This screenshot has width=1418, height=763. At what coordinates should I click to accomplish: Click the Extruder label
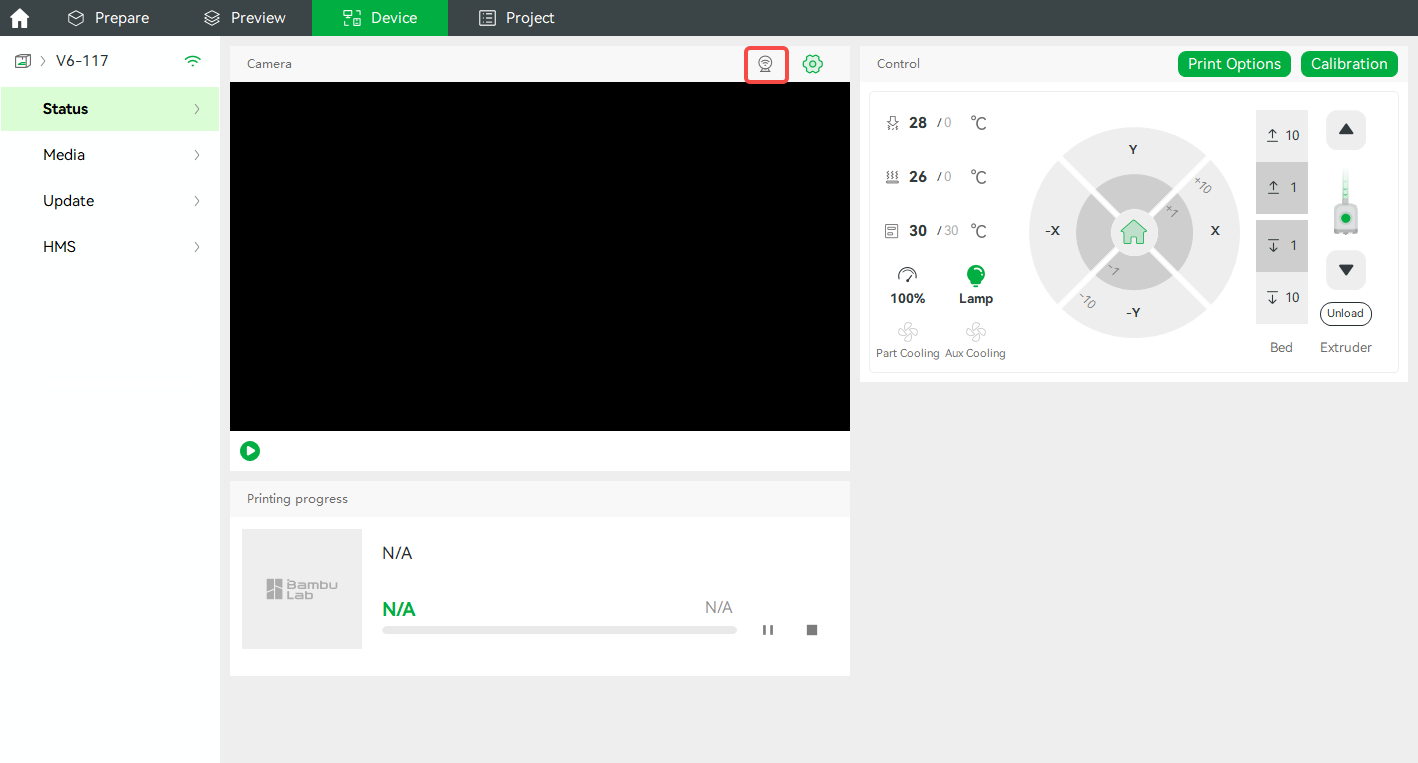1346,348
